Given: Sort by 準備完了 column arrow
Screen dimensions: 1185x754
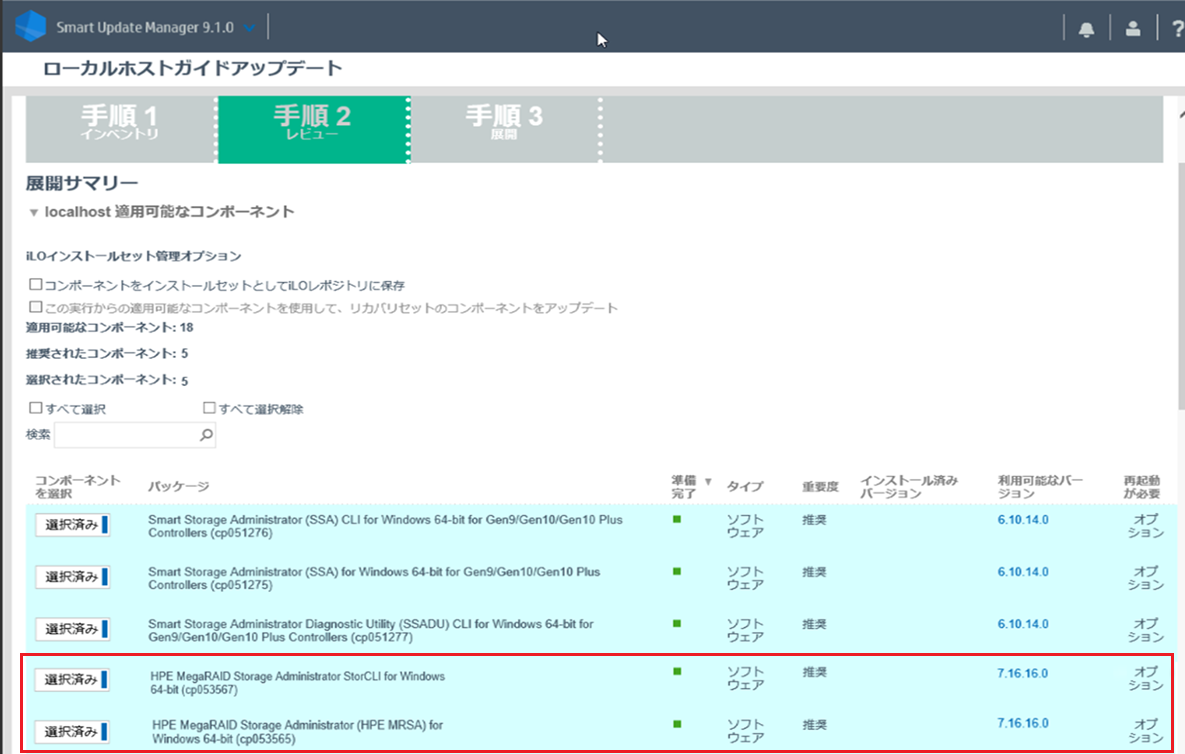Looking at the screenshot, I should (708, 481).
